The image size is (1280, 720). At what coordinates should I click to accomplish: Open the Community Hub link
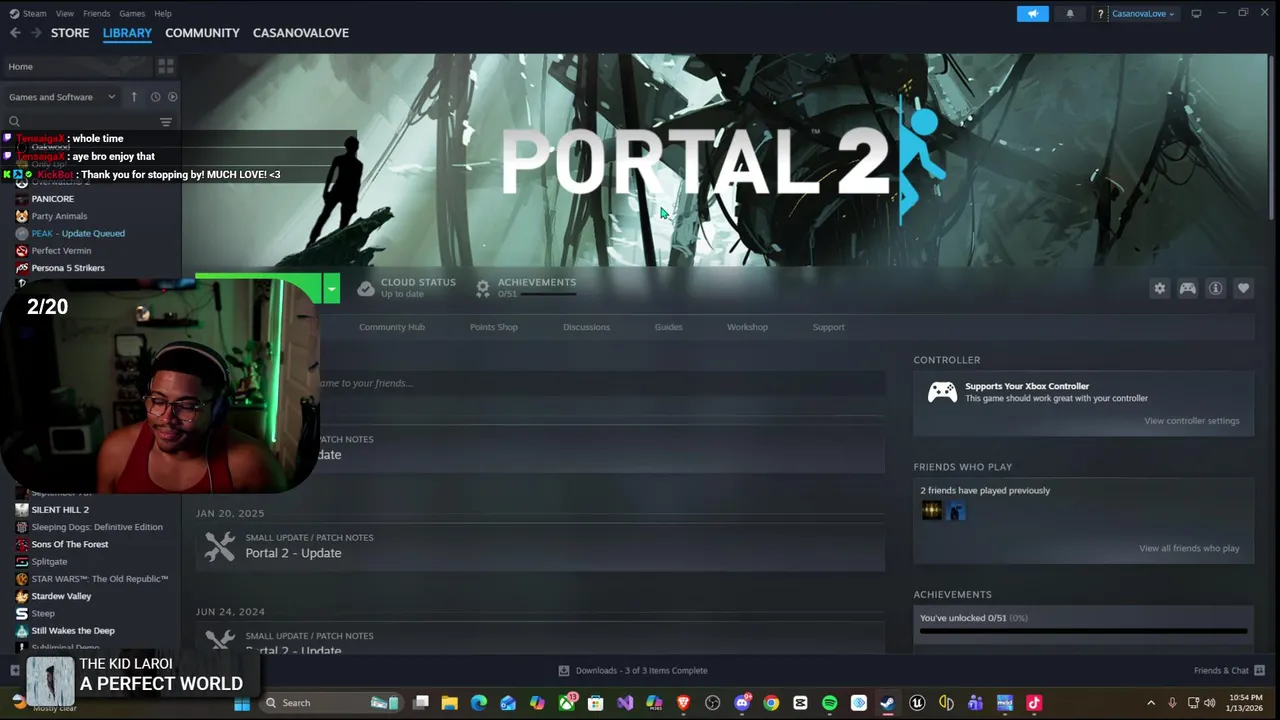pyautogui.click(x=392, y=327)
